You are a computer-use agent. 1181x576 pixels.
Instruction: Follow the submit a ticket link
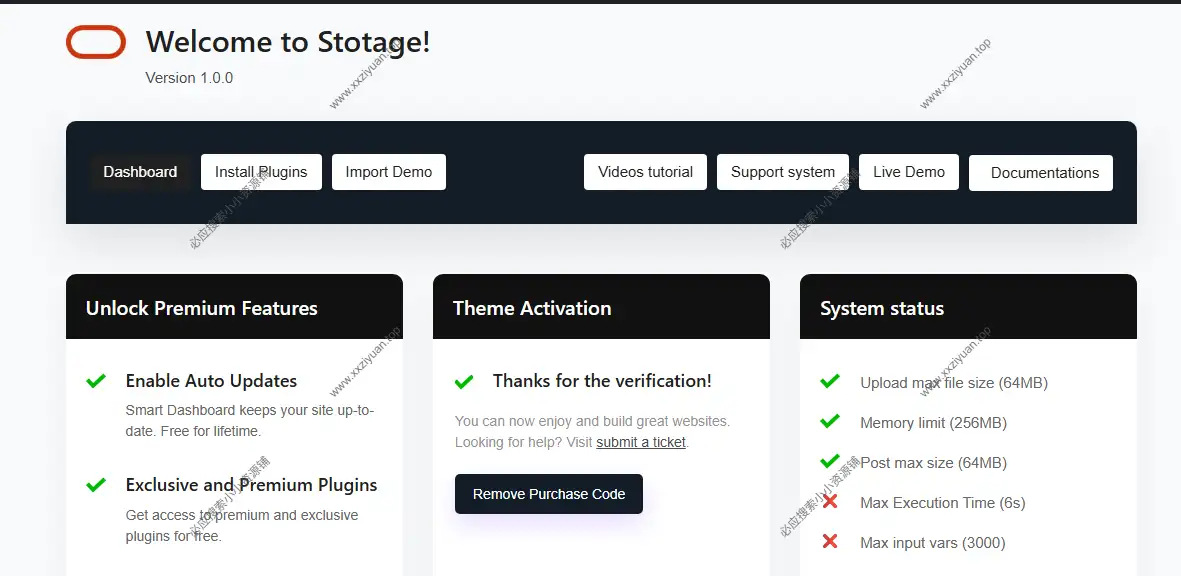tap(641, 442)
